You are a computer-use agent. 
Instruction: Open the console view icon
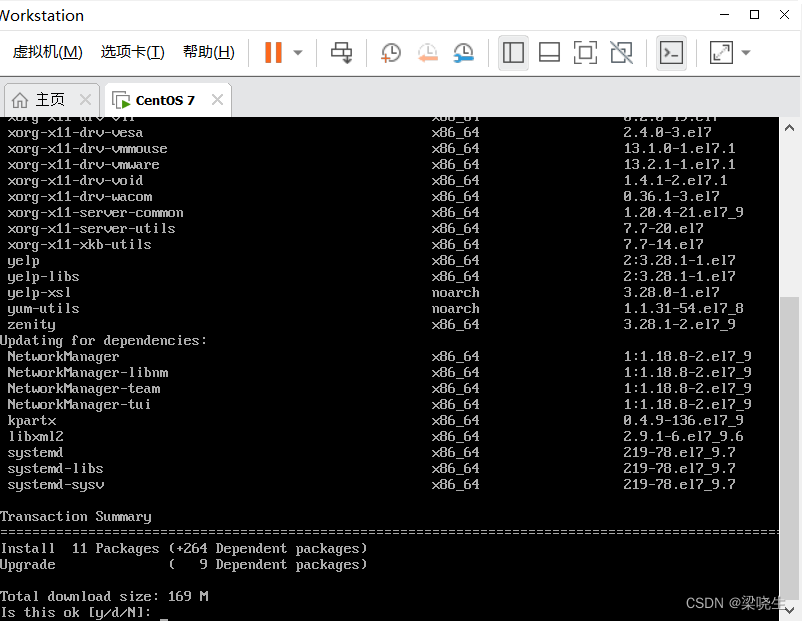click(671, 52)
